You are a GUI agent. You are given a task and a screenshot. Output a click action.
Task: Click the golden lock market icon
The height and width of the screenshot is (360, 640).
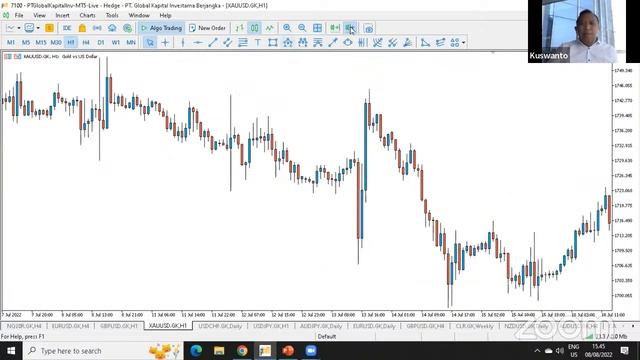(x=82, y=28)
